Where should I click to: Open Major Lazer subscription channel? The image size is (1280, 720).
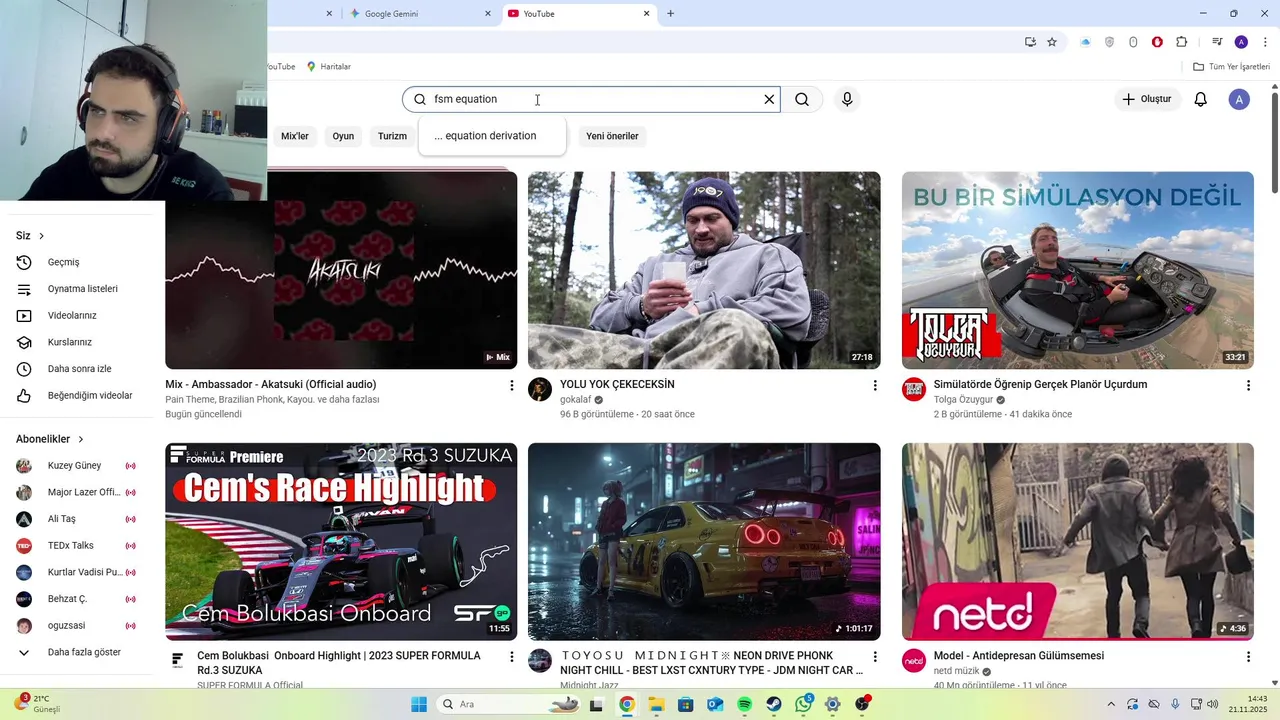coord(82,492)
